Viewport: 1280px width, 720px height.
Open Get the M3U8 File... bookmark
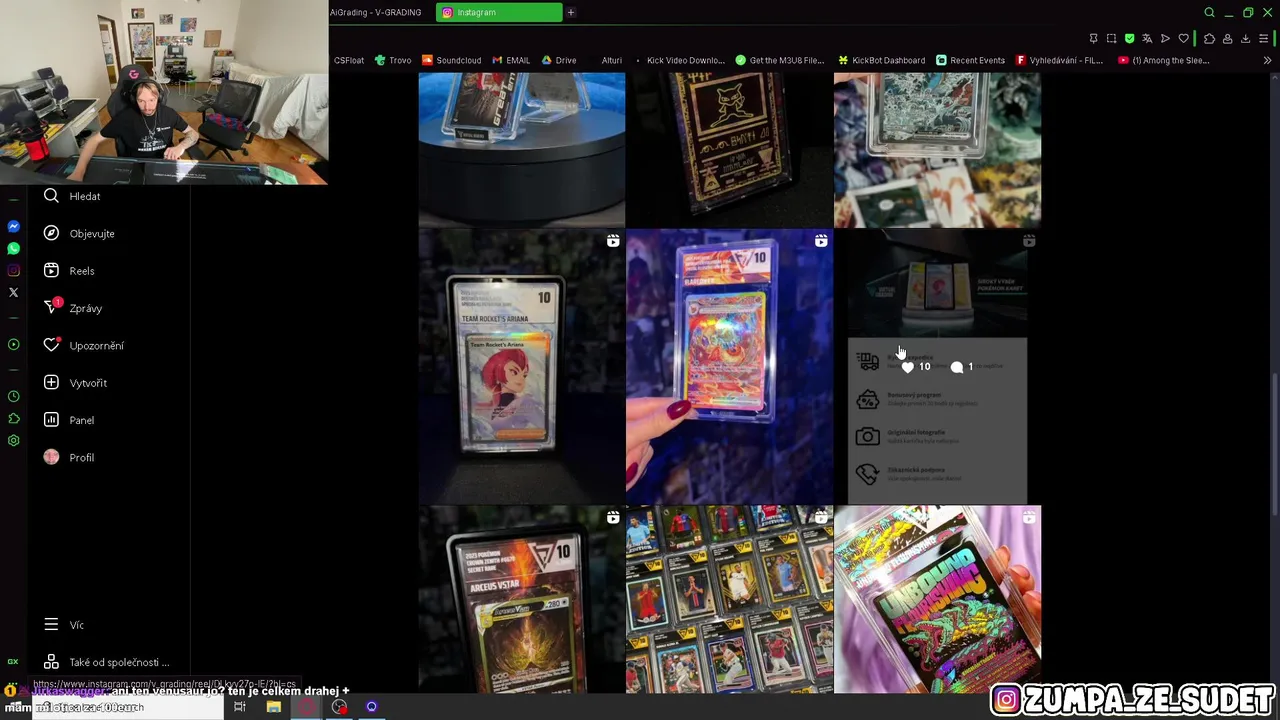tap(780, 60)
